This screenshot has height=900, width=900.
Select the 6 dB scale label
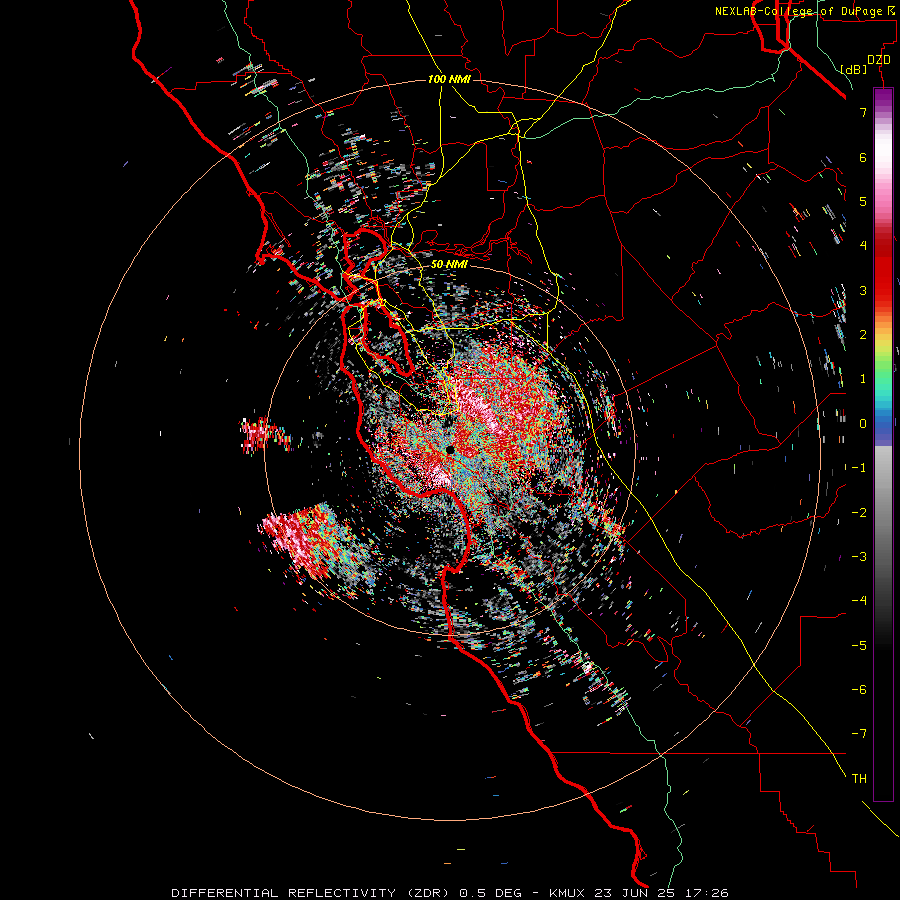click(863, 157)
